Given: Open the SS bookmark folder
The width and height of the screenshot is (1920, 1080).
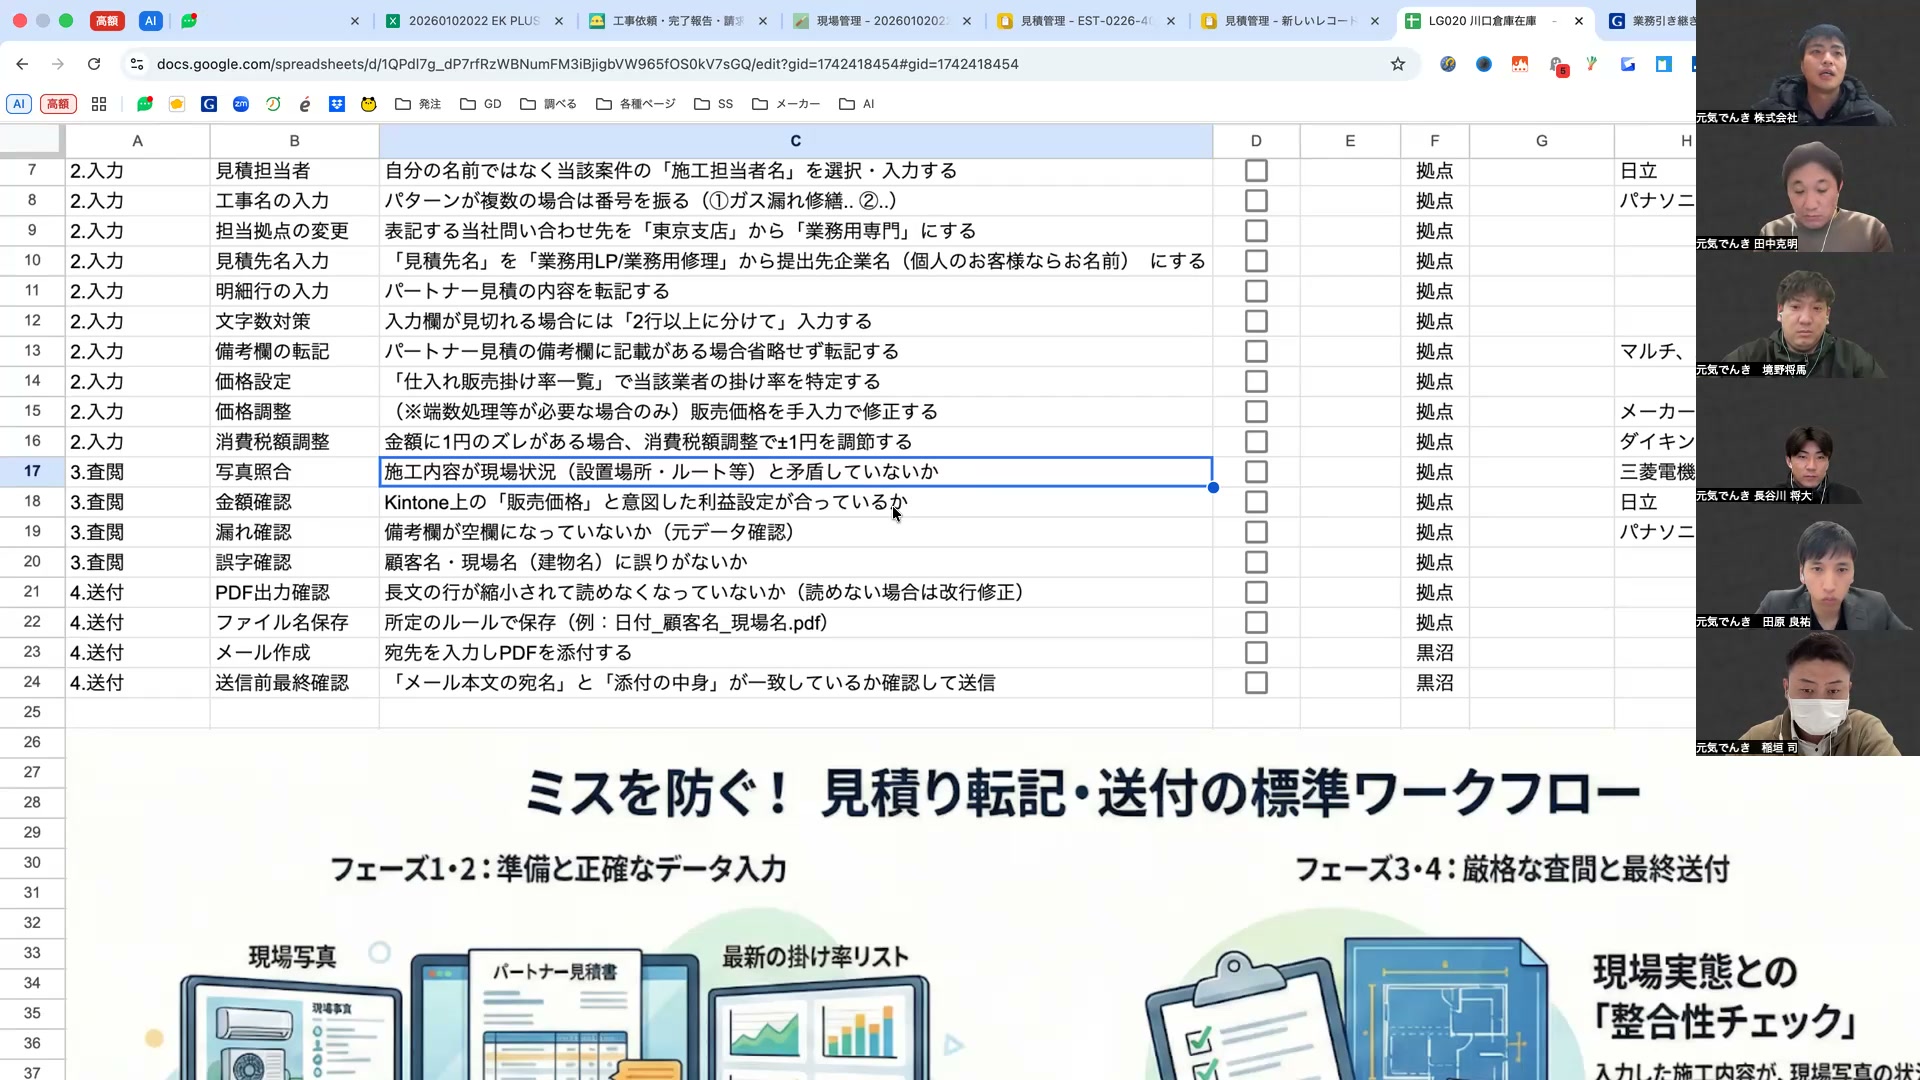Looking at the screenshot, I should pyautogui.click(x=714, y=104).
